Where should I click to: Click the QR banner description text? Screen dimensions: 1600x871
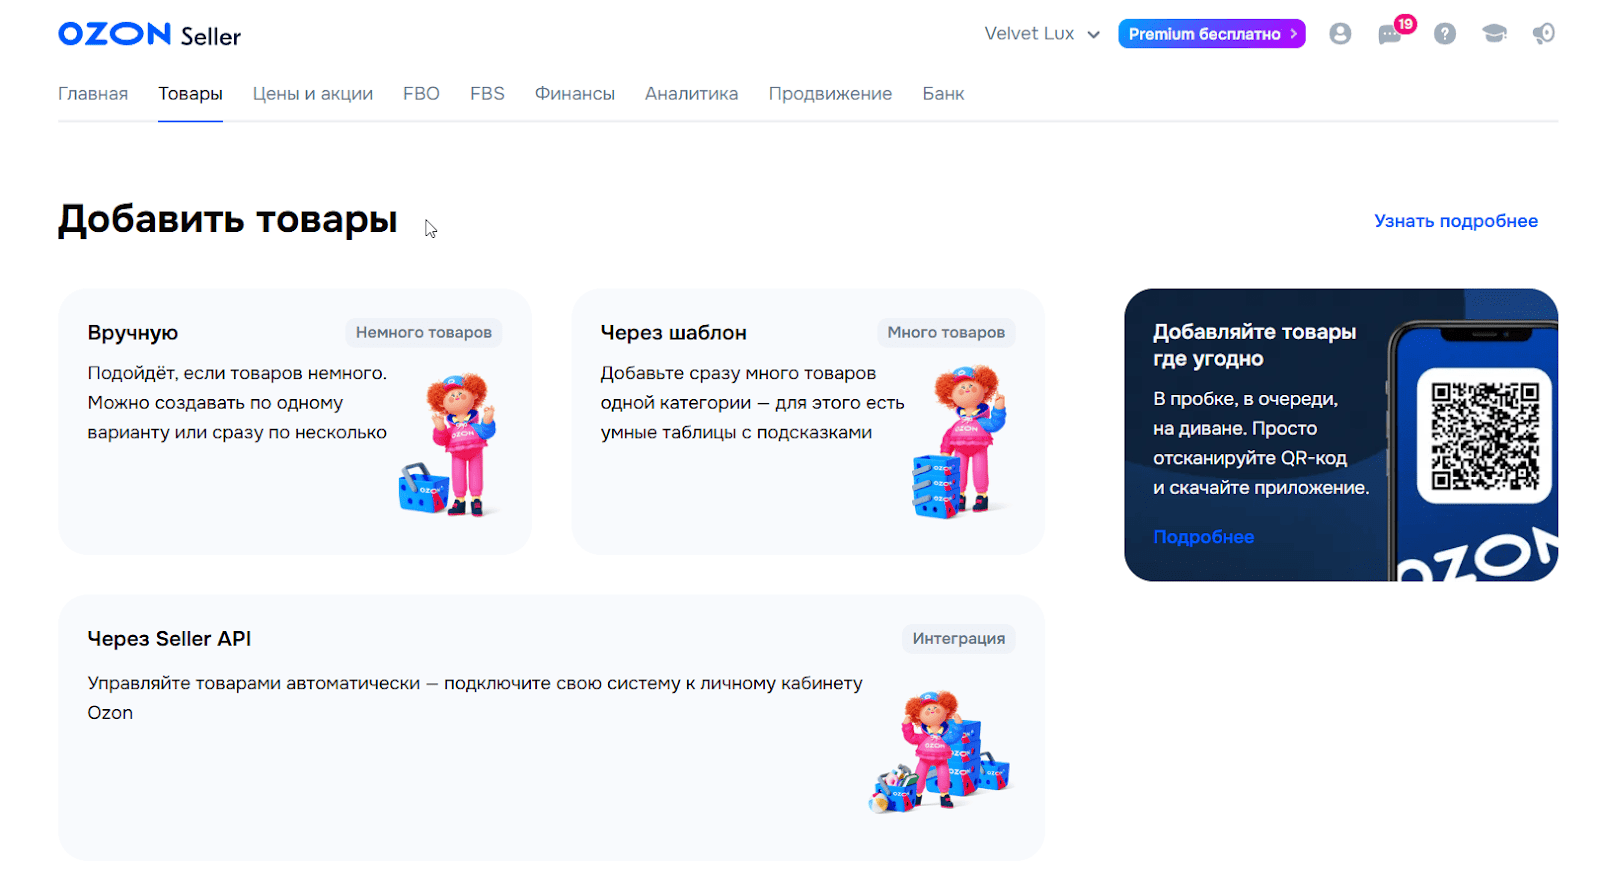click(x=1261, y=443)
